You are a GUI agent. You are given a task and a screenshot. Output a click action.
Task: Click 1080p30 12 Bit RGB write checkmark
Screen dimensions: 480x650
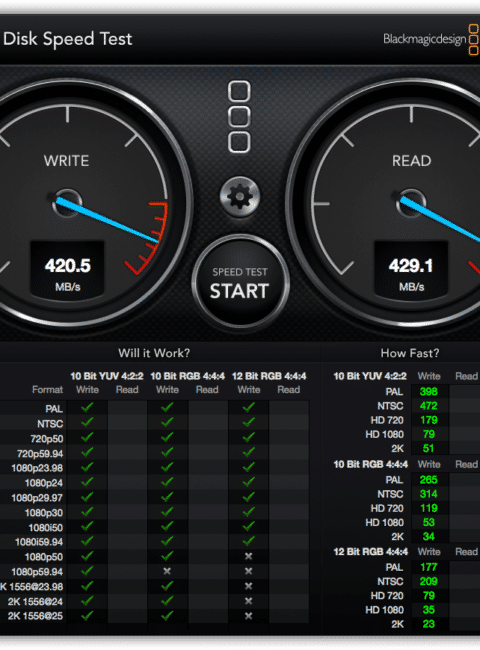(x=248, y=512)
